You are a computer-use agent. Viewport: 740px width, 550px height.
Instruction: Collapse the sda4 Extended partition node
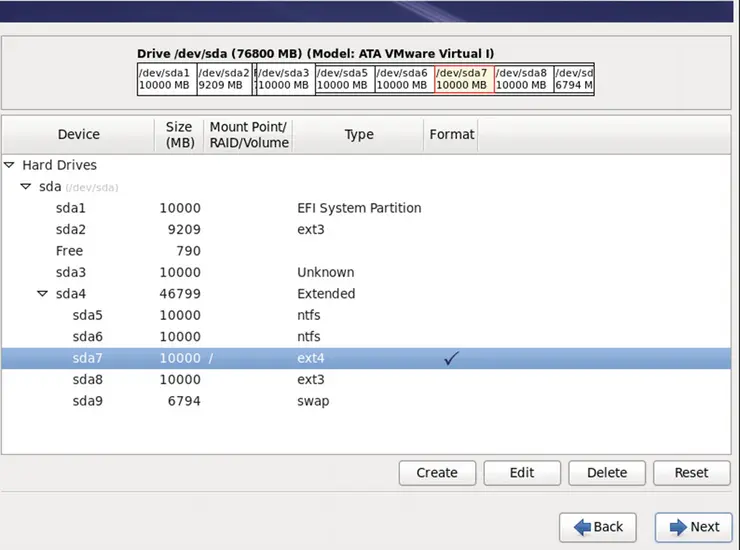(x=43, y=294)
